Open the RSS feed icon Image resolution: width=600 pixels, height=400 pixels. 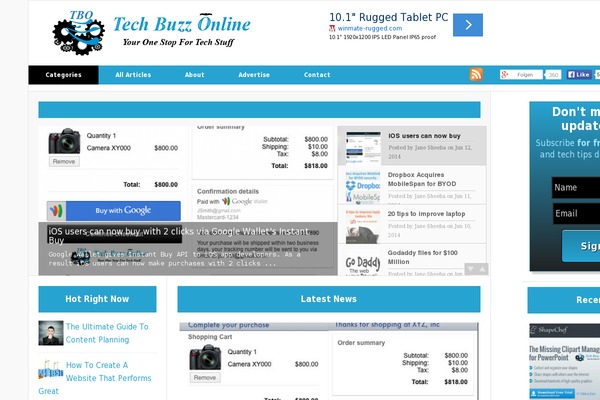point(476,74)
